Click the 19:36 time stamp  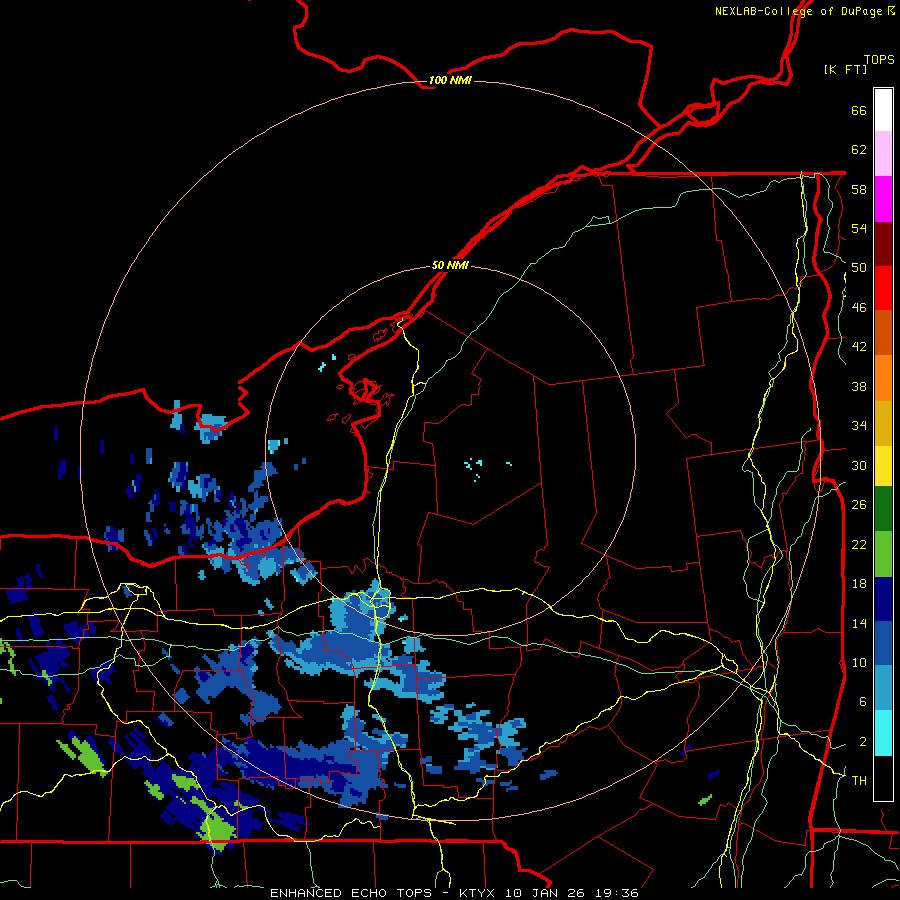tap(617, 893)
